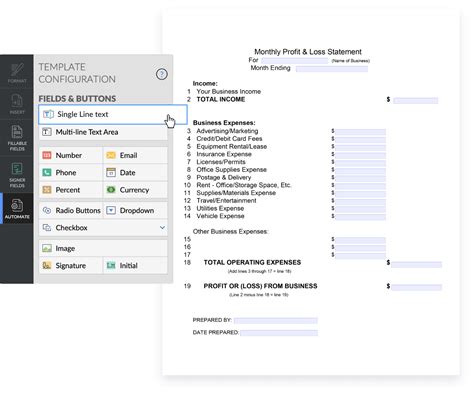Insert a Currency field
The height and width of the screenshot is (395, 474).
(x=135, y=190)
